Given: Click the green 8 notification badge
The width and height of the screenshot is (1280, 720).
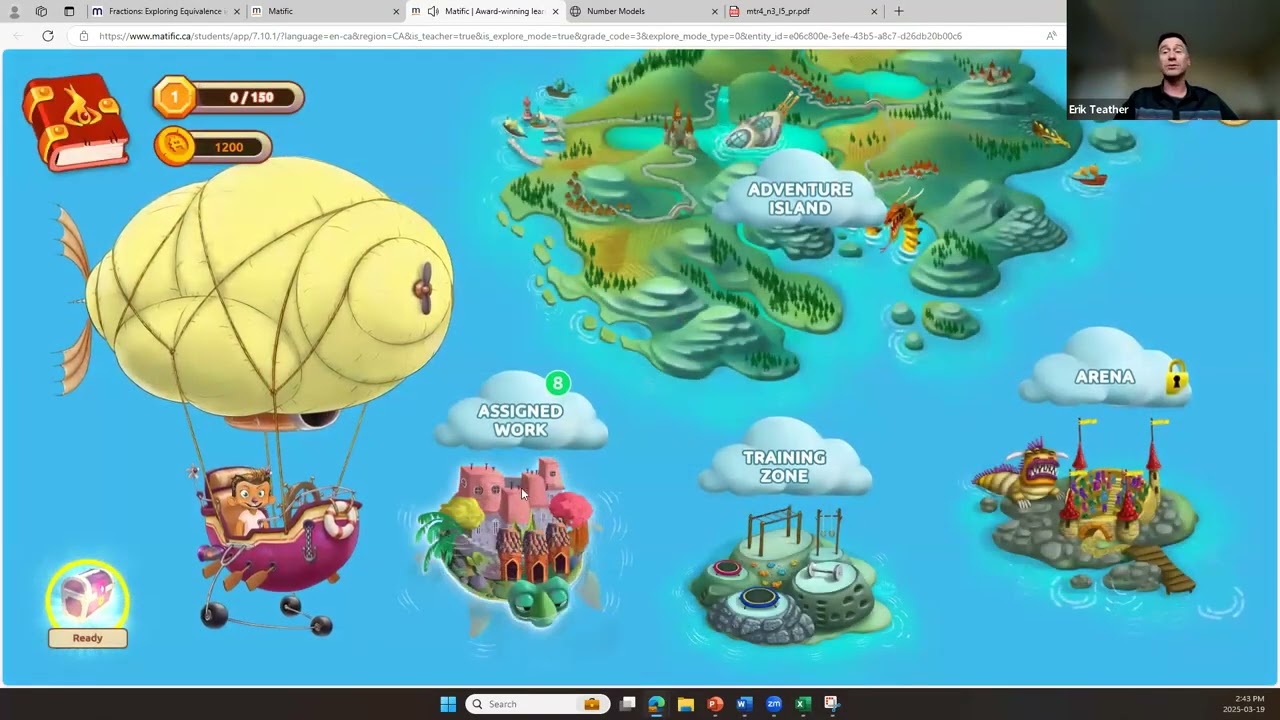Looking at the screenshot, I should (558, 383).
